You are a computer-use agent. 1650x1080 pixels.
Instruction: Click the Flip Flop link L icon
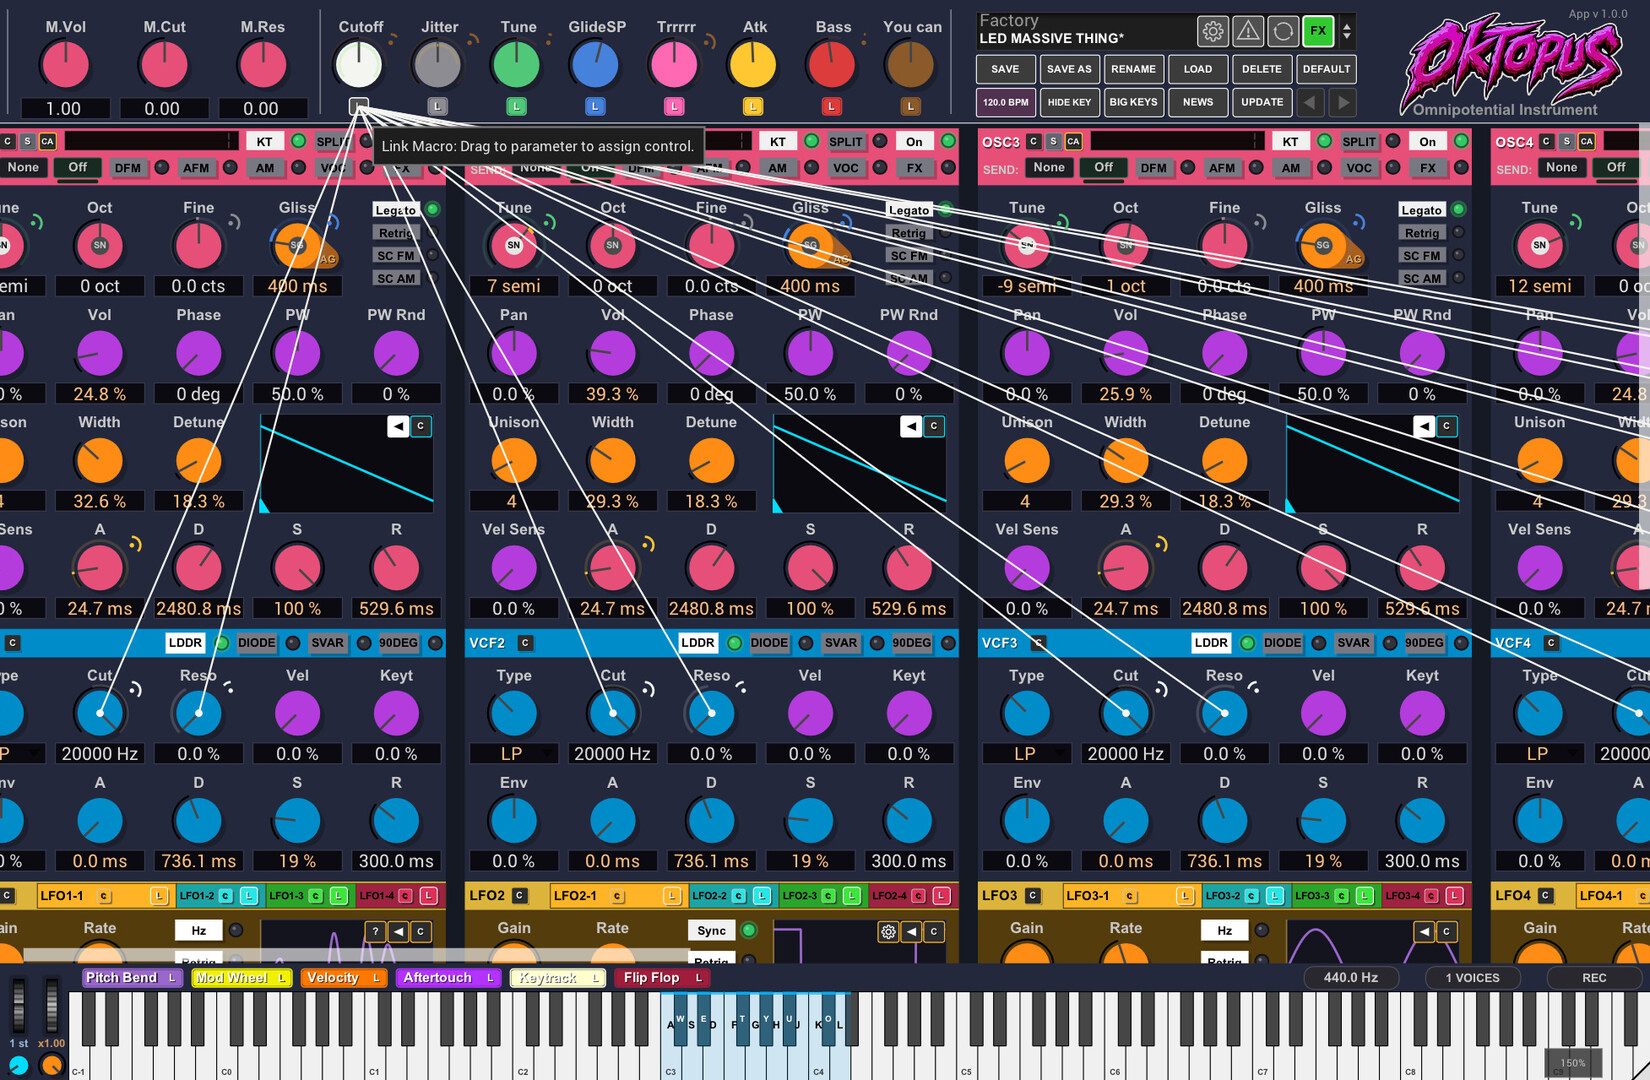coord(698,978)
